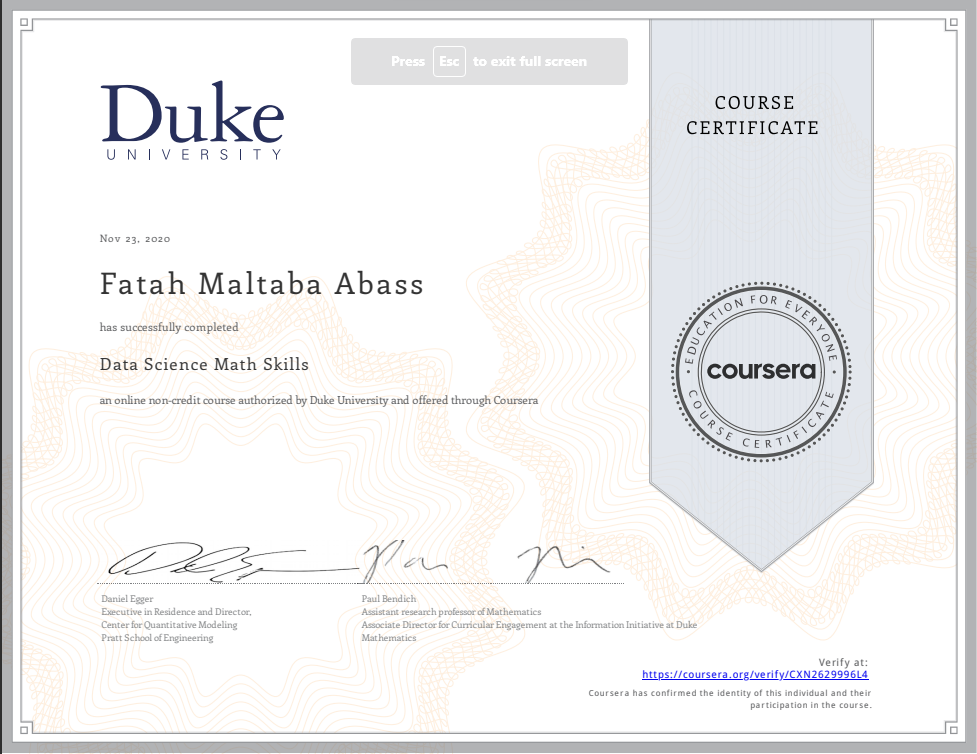This screenshot has width=977, height=754.
Task: Click the name Daniel Egger
Action: point(127,599)
